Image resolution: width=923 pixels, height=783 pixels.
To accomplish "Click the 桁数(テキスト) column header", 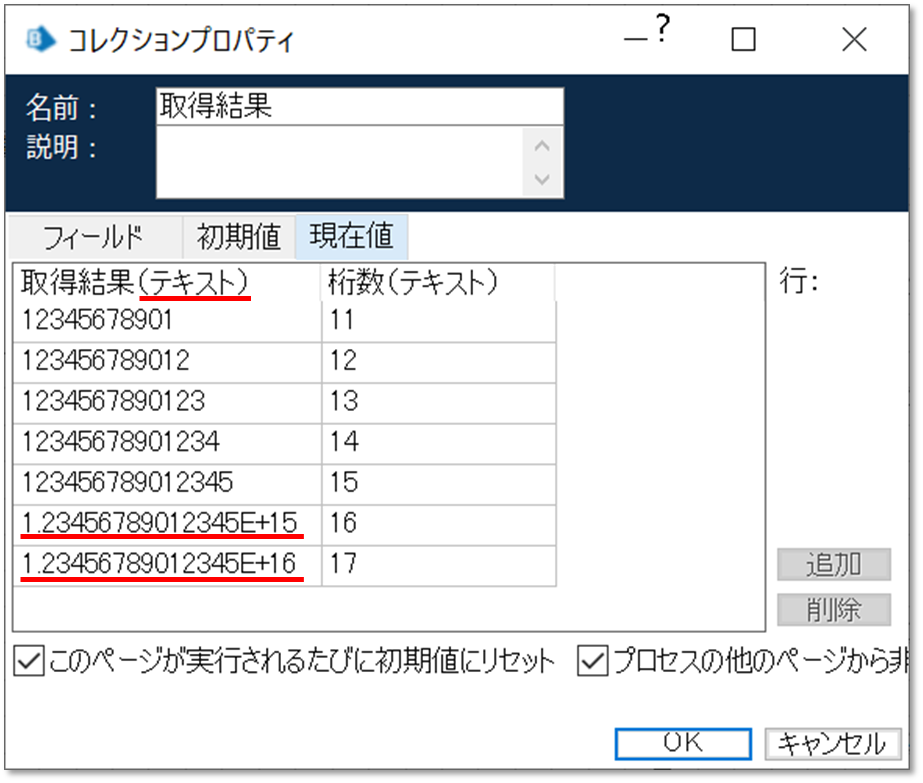I will 439,282.
